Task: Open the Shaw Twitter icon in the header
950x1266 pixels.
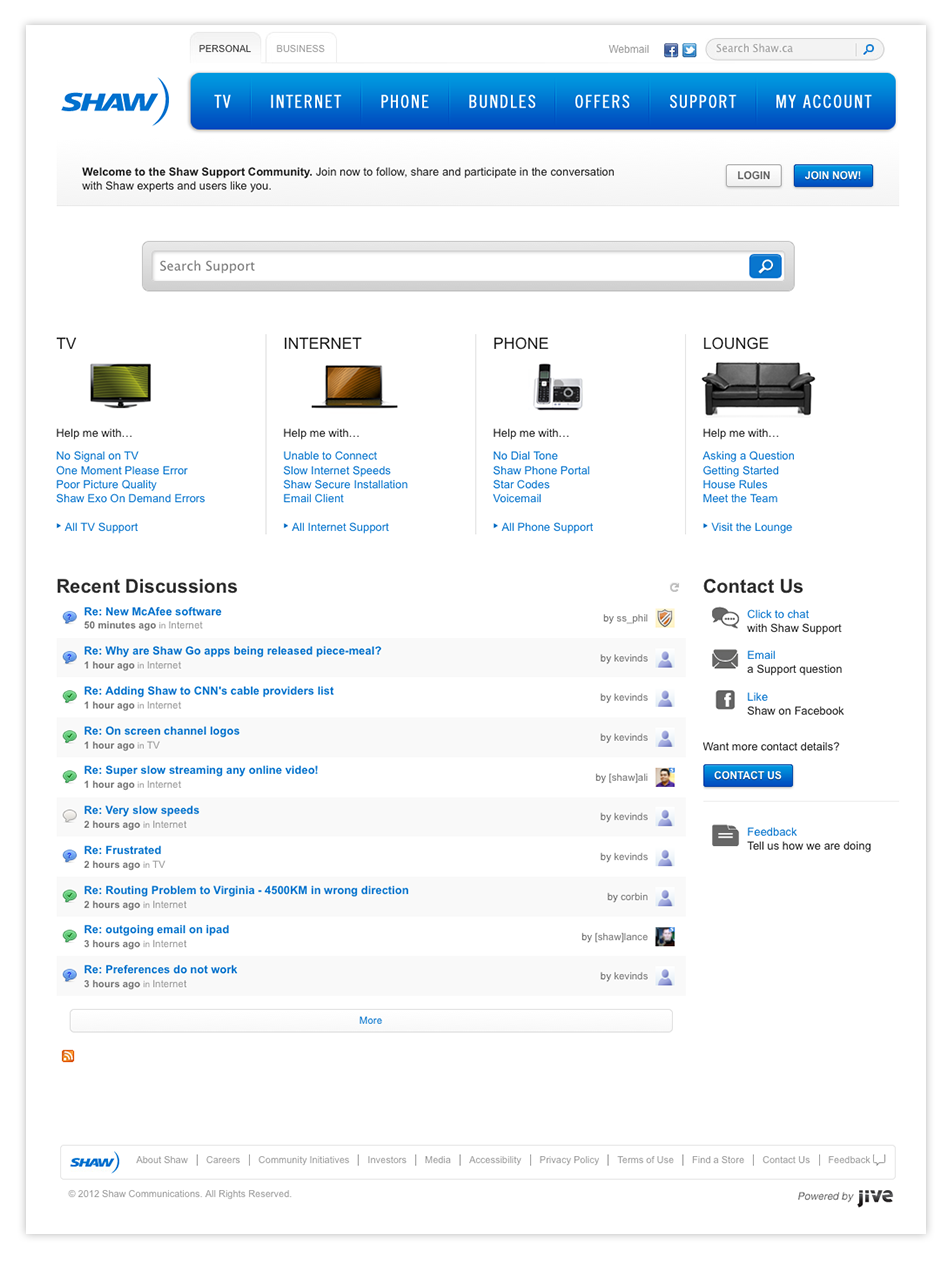Action: click(x=689, y=50)
